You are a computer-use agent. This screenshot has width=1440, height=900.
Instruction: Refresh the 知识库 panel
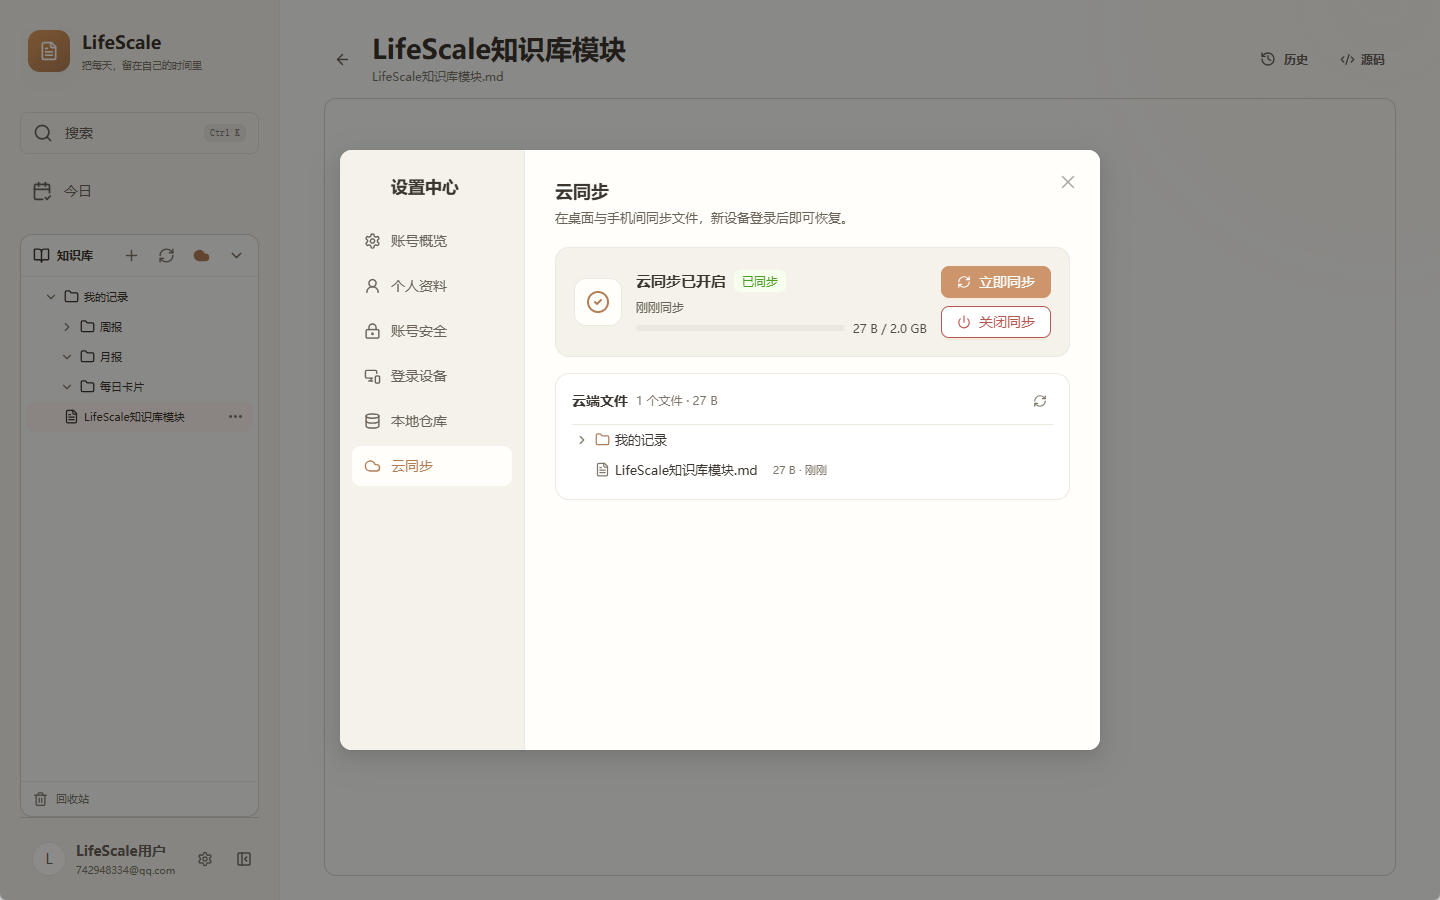click(x=166, y=255)
